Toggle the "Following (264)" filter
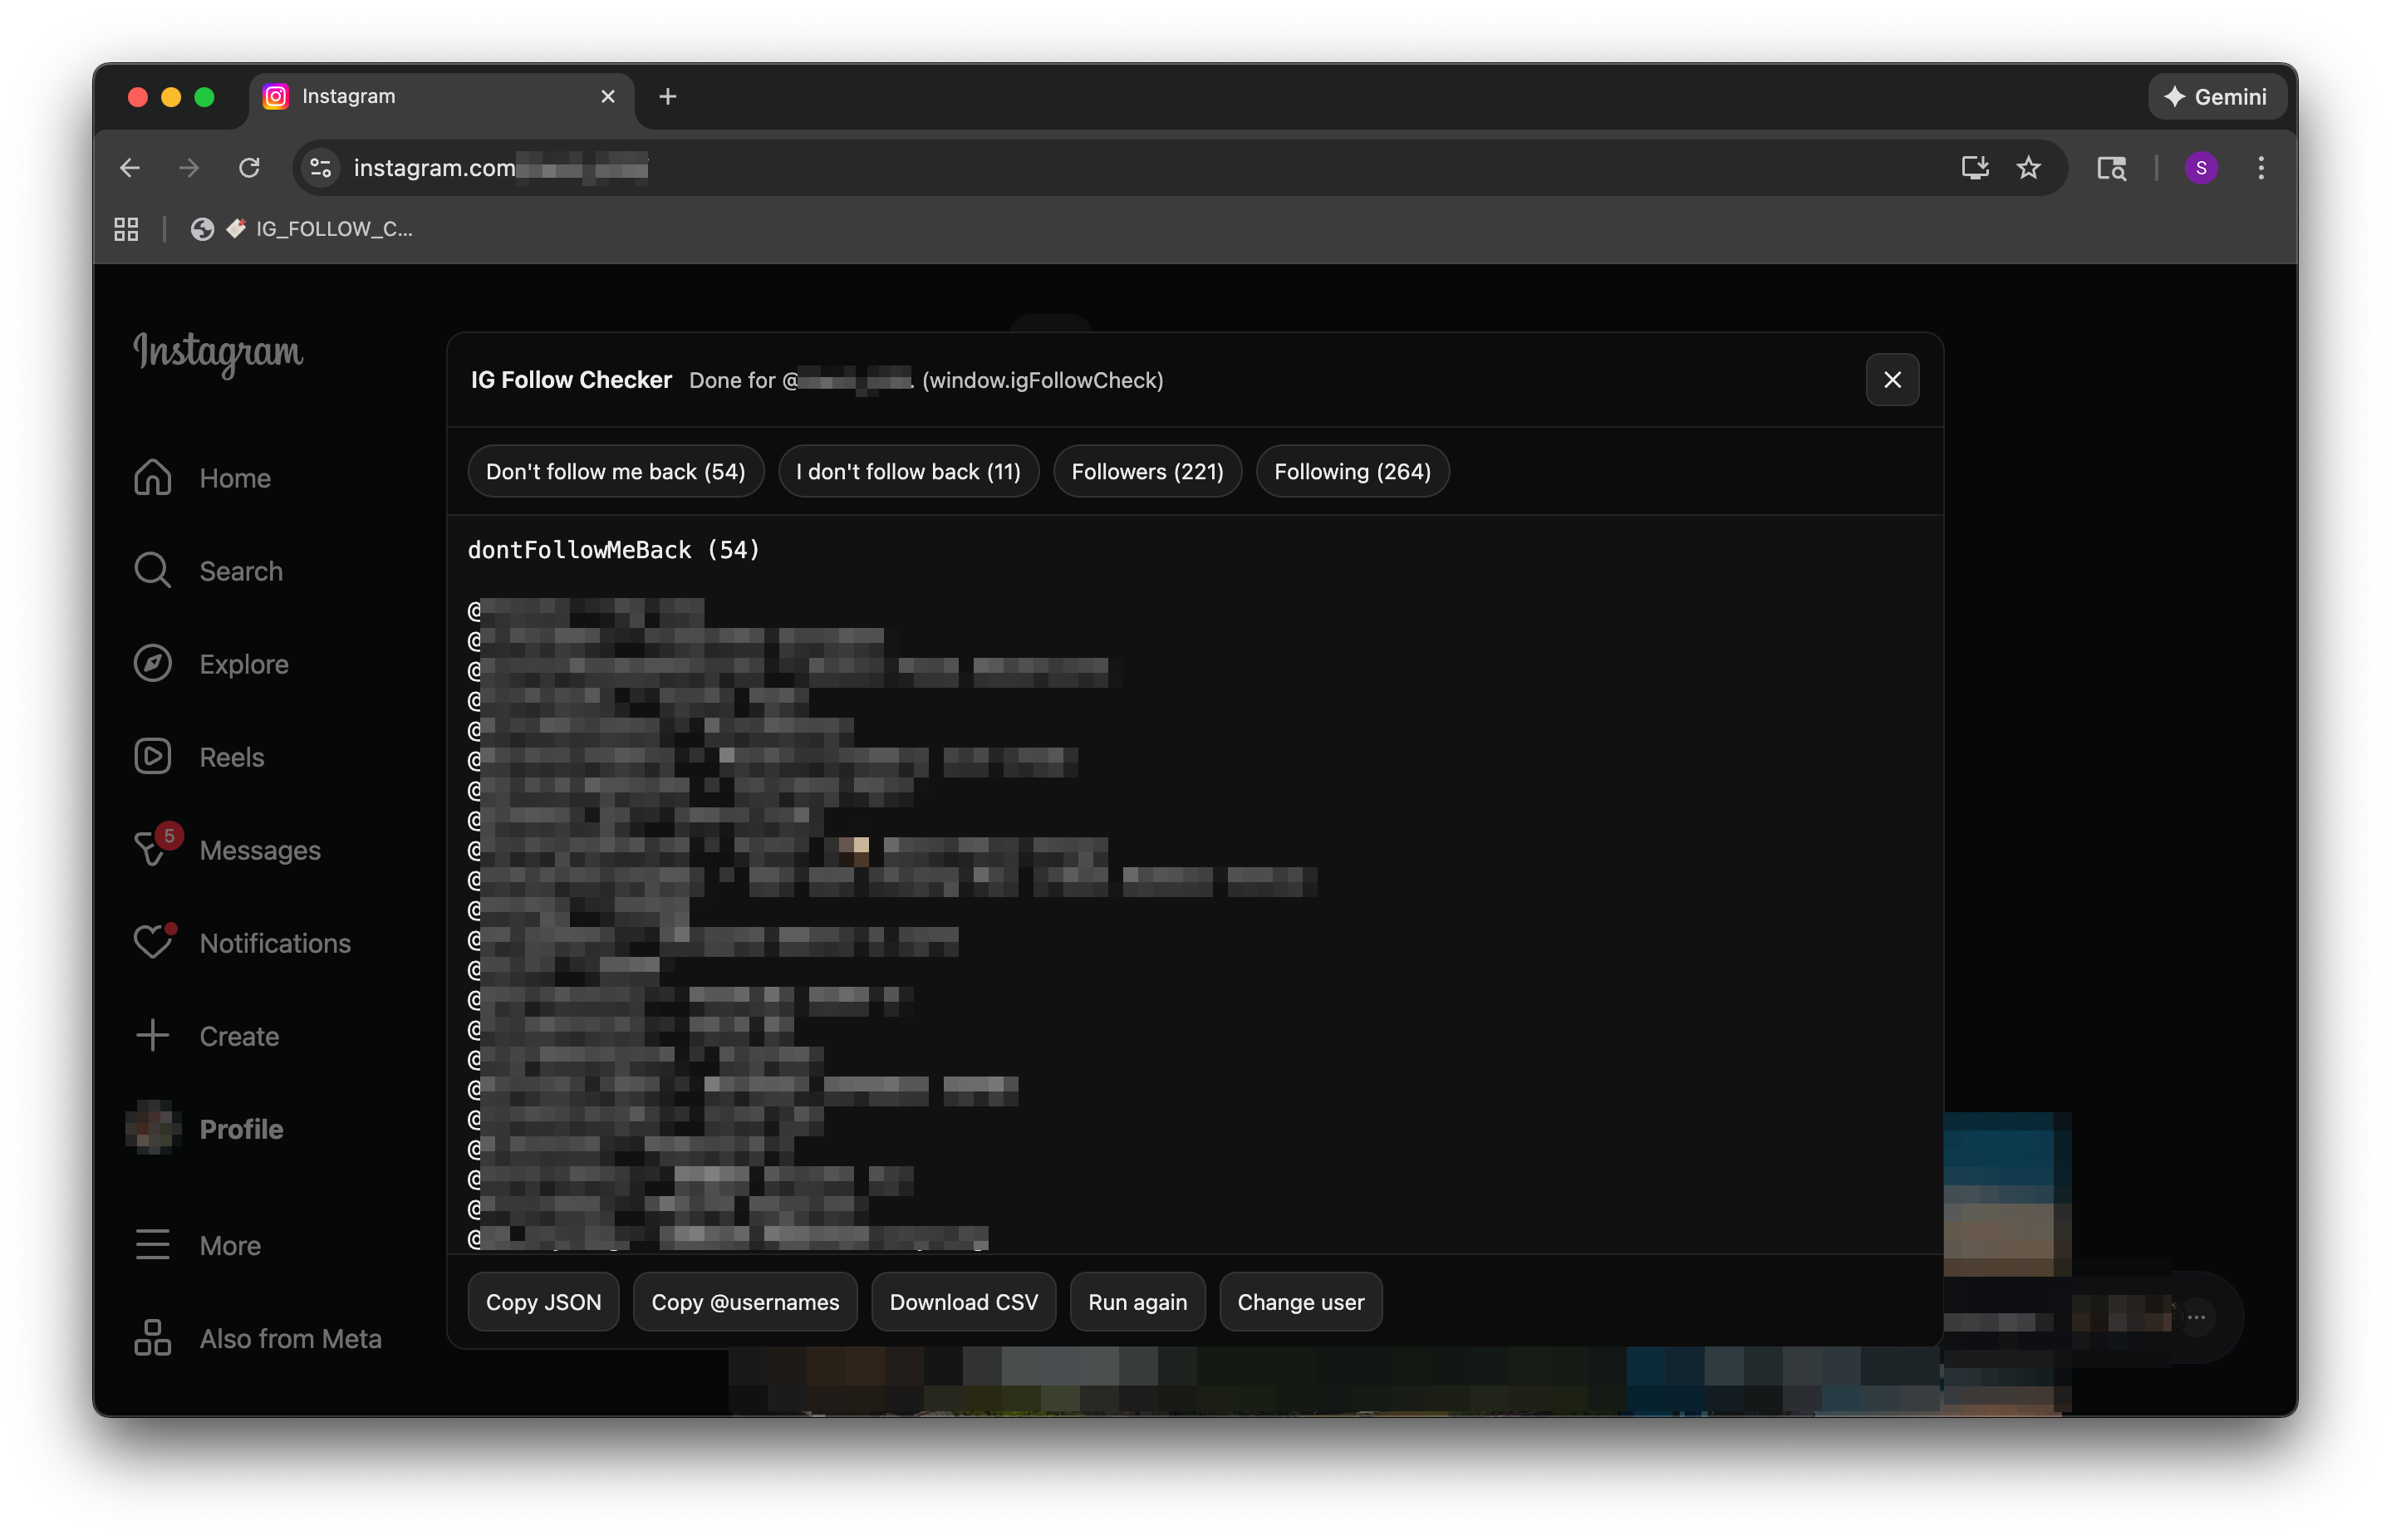2391x1540 pixels. click(x=1352, y=471)
